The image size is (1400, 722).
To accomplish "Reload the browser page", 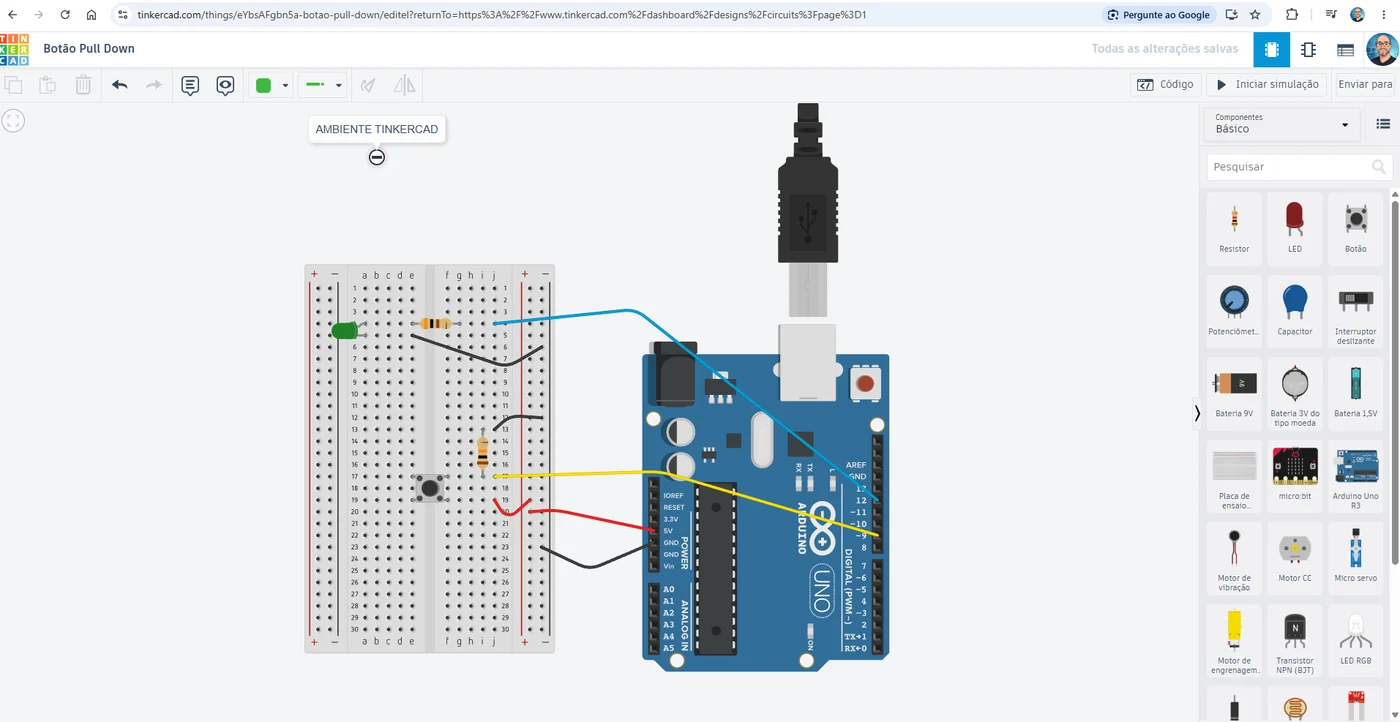I will click(x=65, y=15).
